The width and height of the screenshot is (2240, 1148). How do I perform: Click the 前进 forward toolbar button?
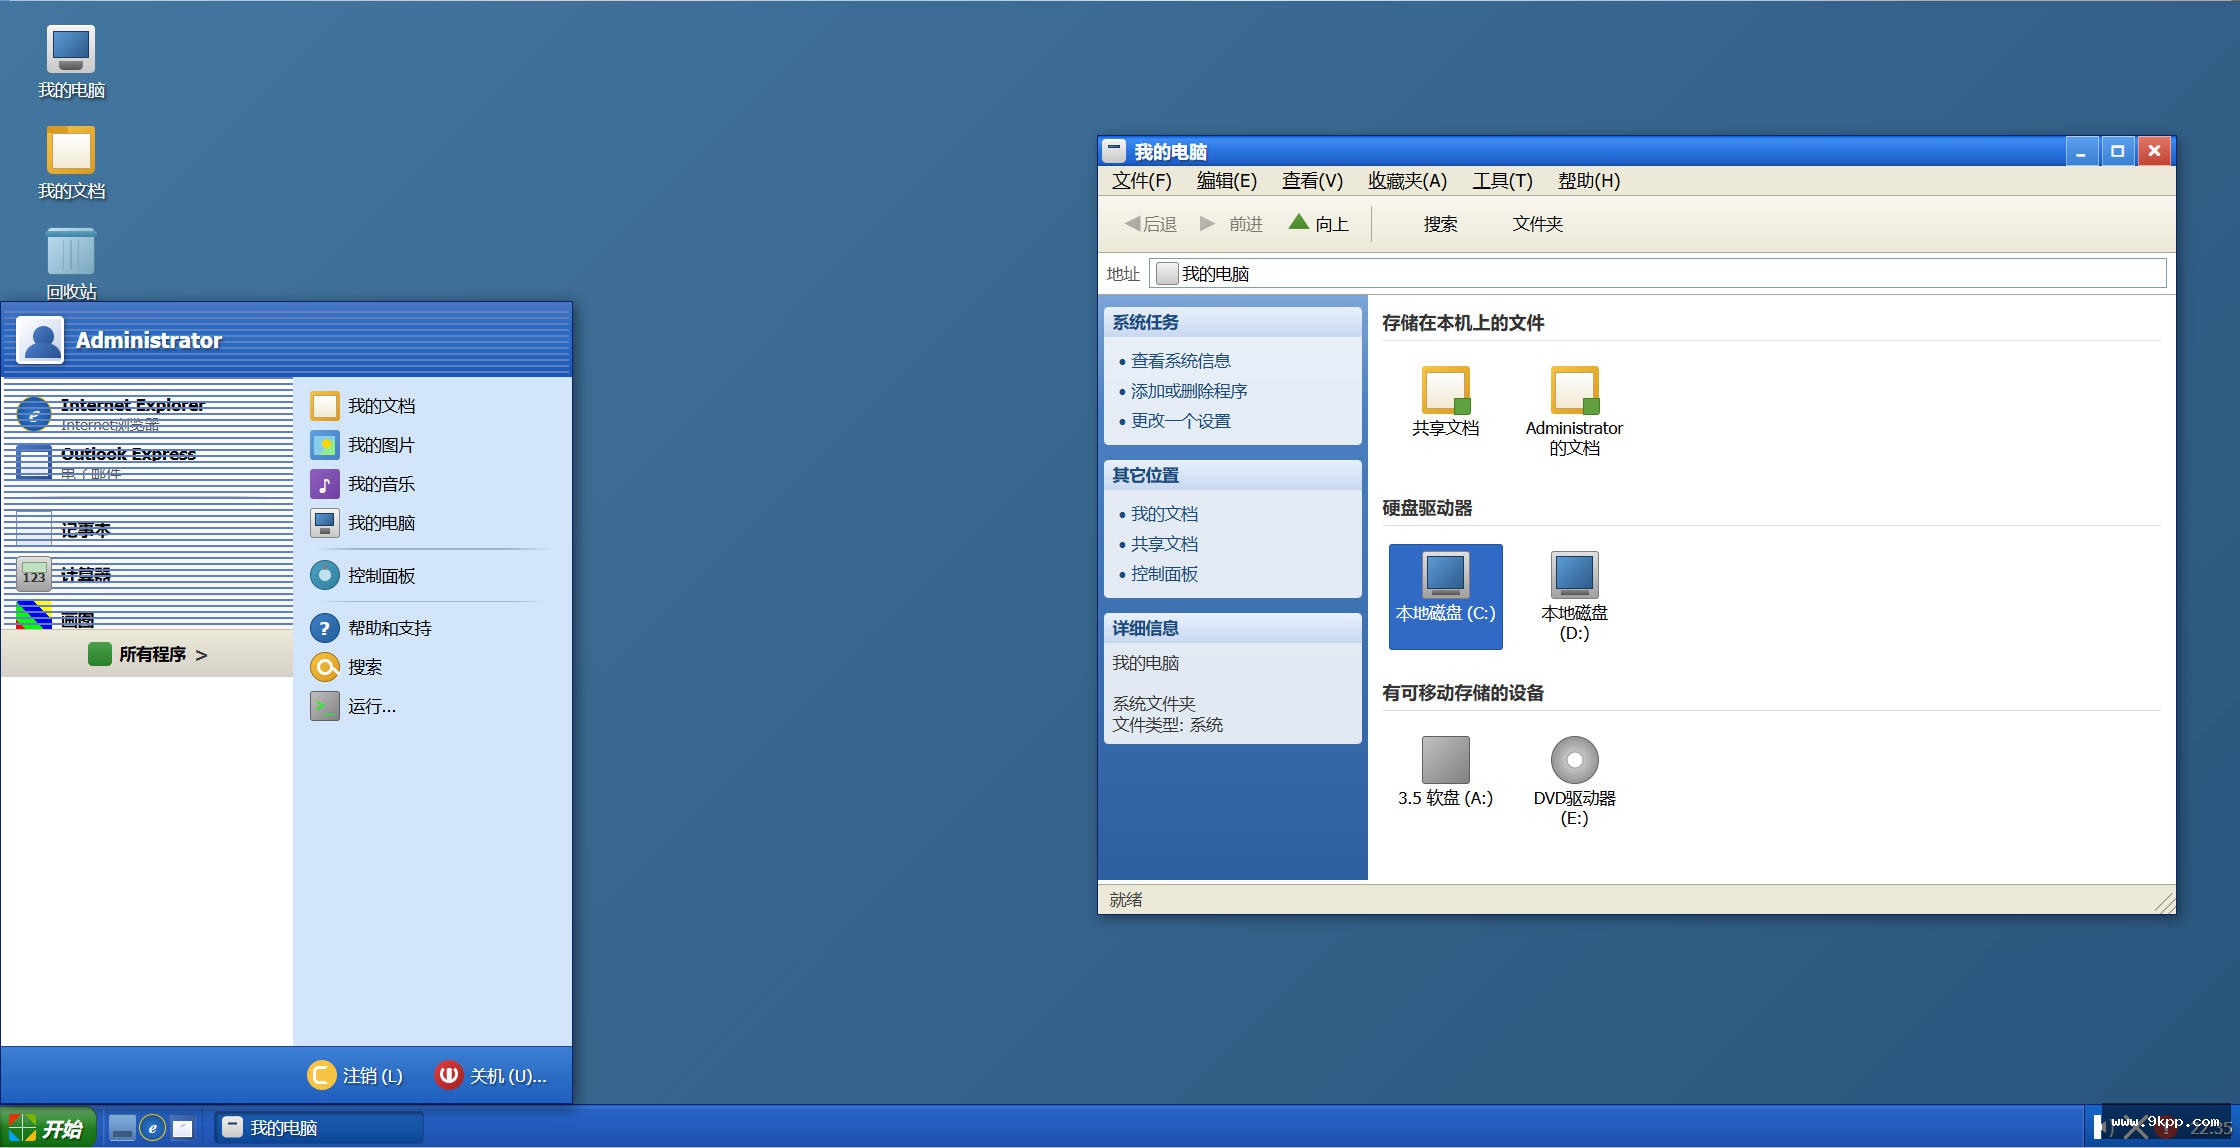pos(1231,224)
